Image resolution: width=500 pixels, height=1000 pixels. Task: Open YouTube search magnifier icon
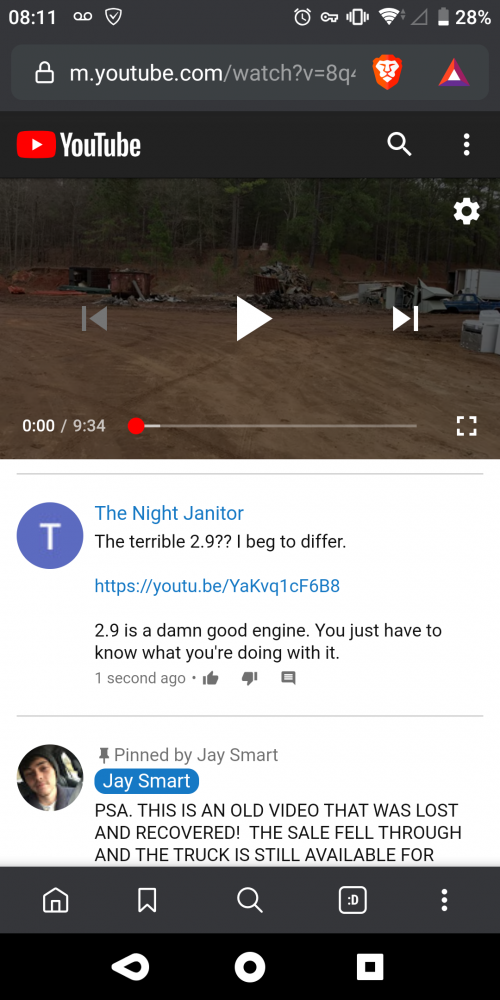pos(399,145)
